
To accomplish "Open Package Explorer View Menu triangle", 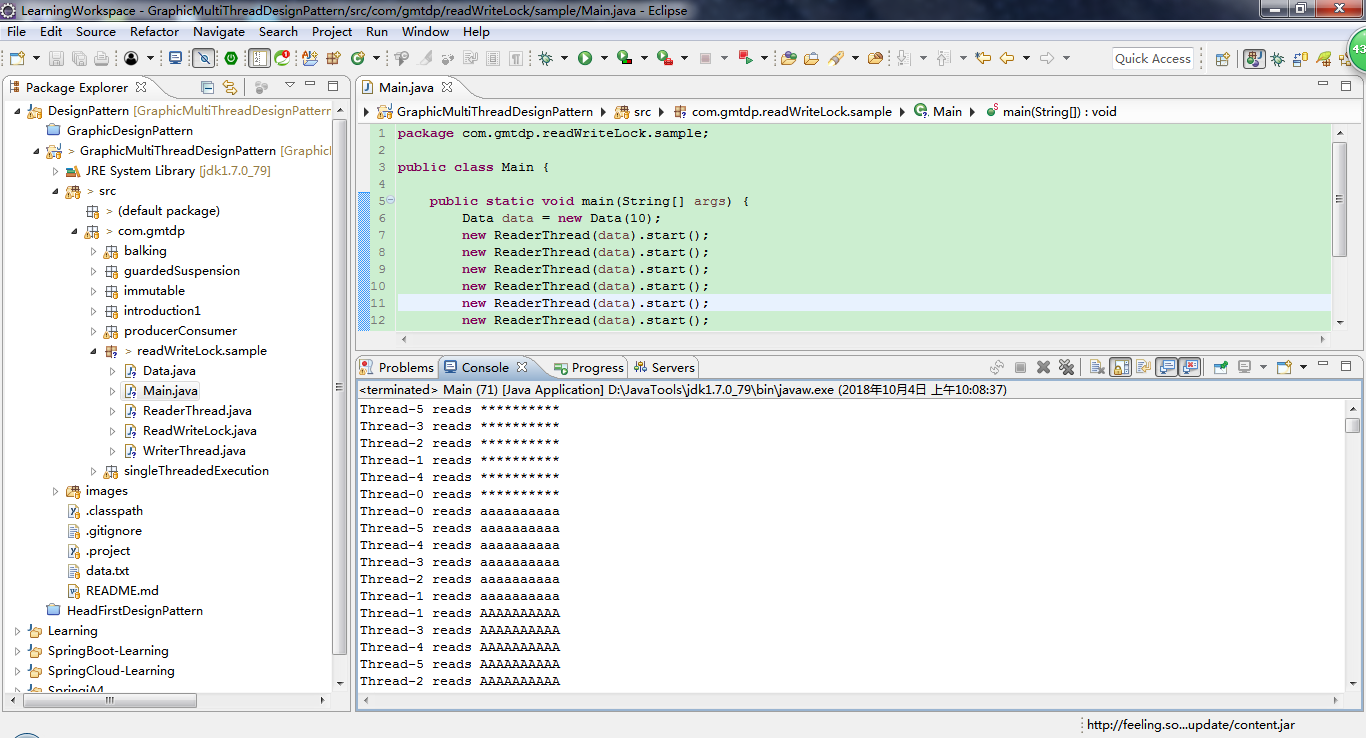I will point(290,86).
